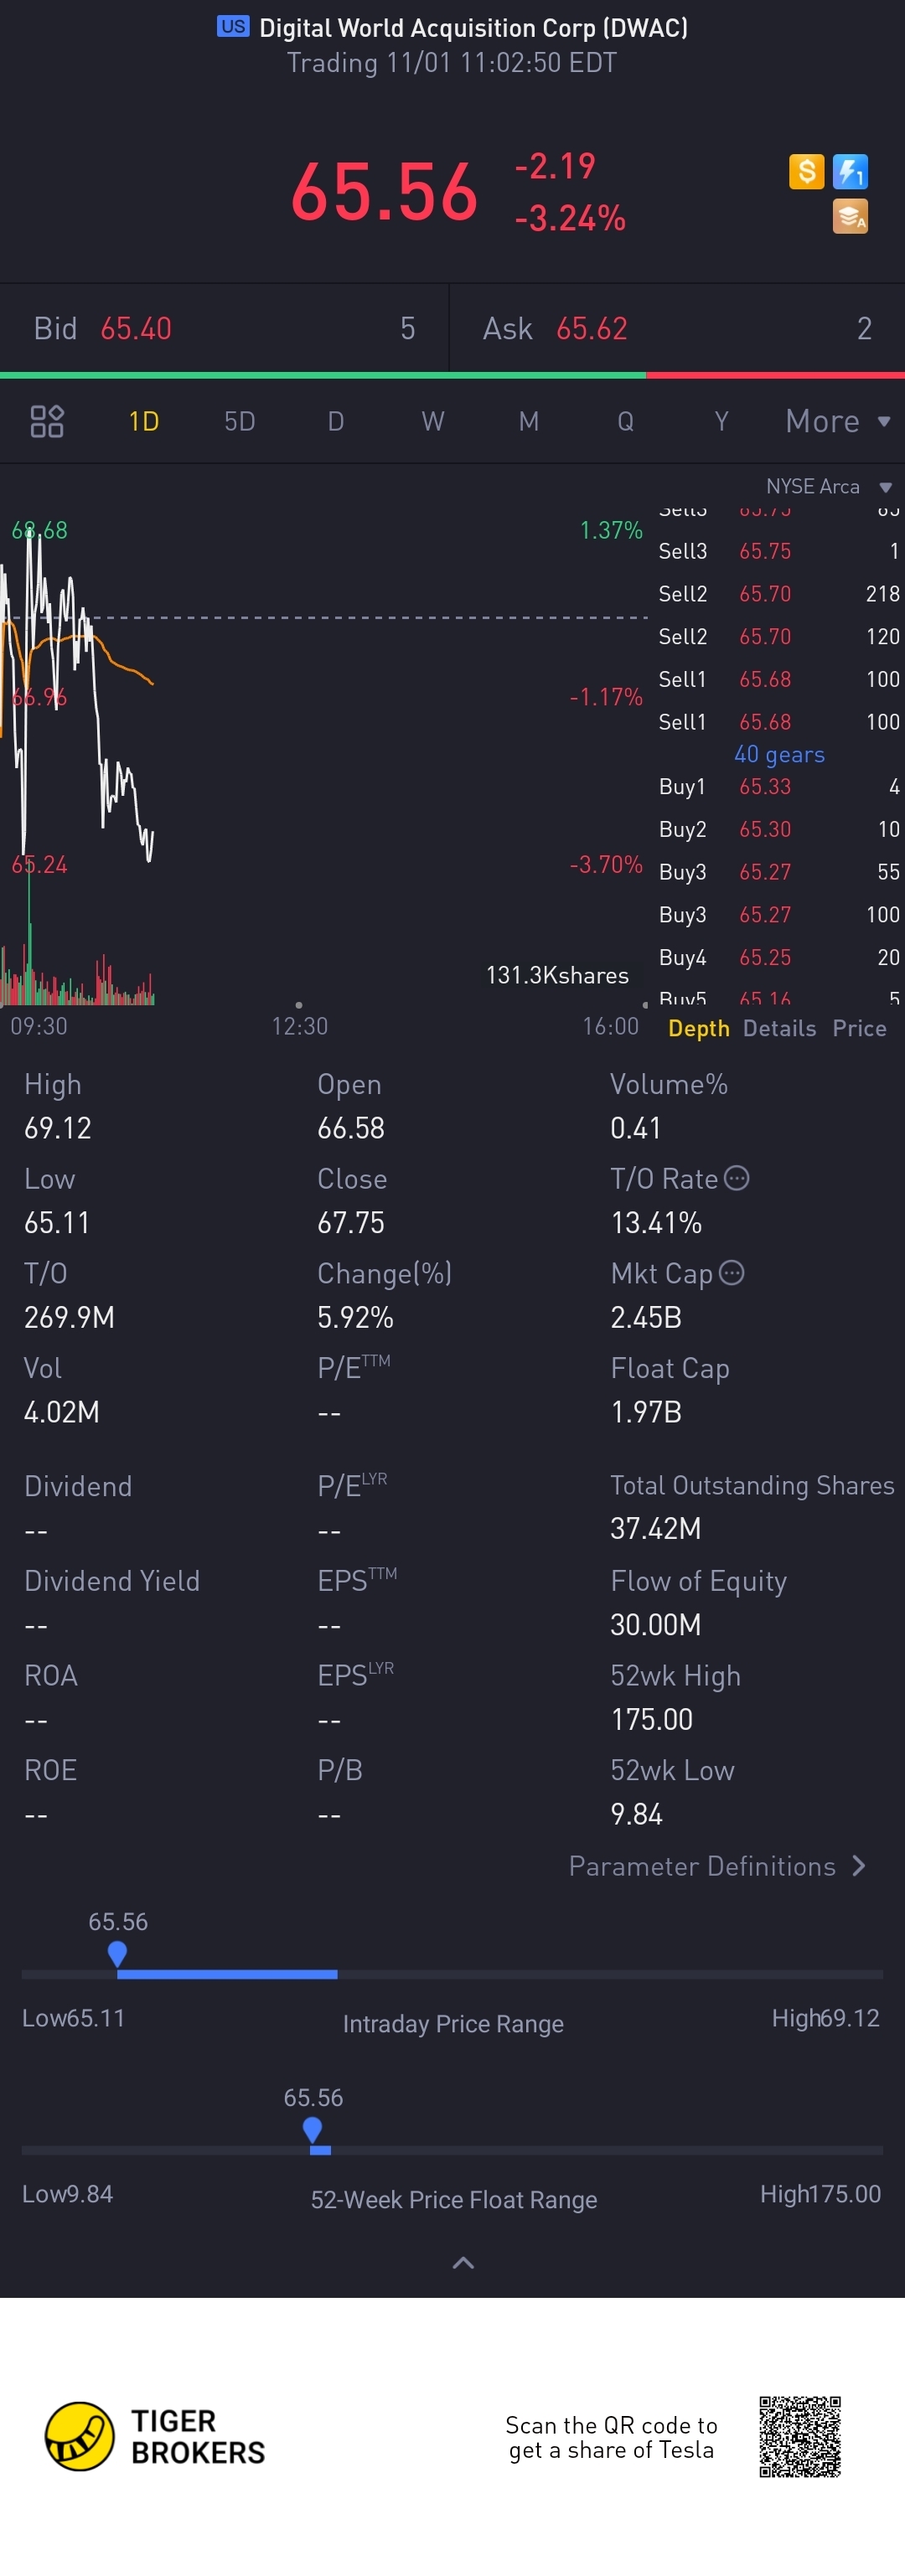The width and height of the screenshot is (905, 2576).
Task: Tap the 40 gears depth setting
Action: pos(779,754)
